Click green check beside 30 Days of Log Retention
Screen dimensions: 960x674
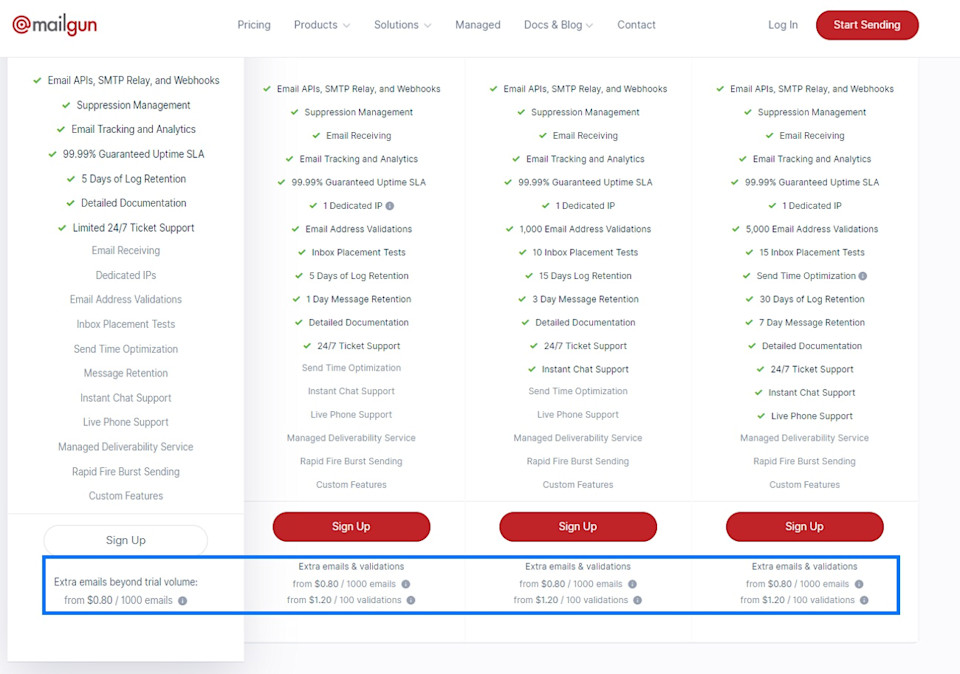click(749, 299)
